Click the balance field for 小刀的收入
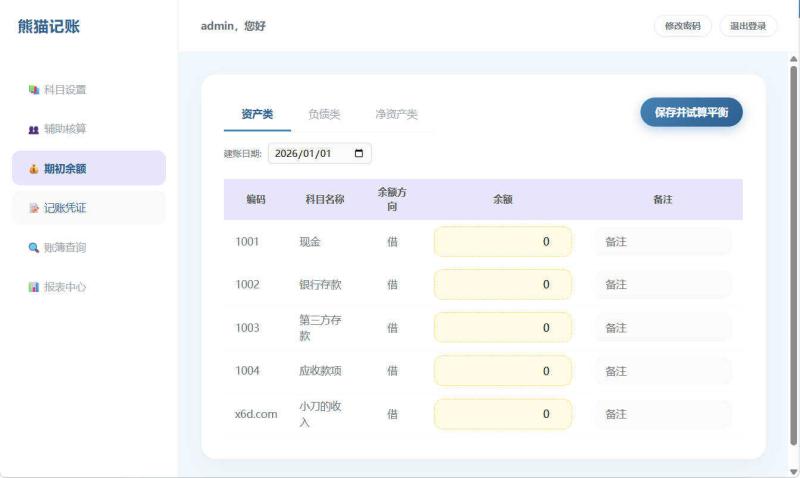The height and width of the screenshot is (478, 800). pyautogui.click(x=503, y=414)
